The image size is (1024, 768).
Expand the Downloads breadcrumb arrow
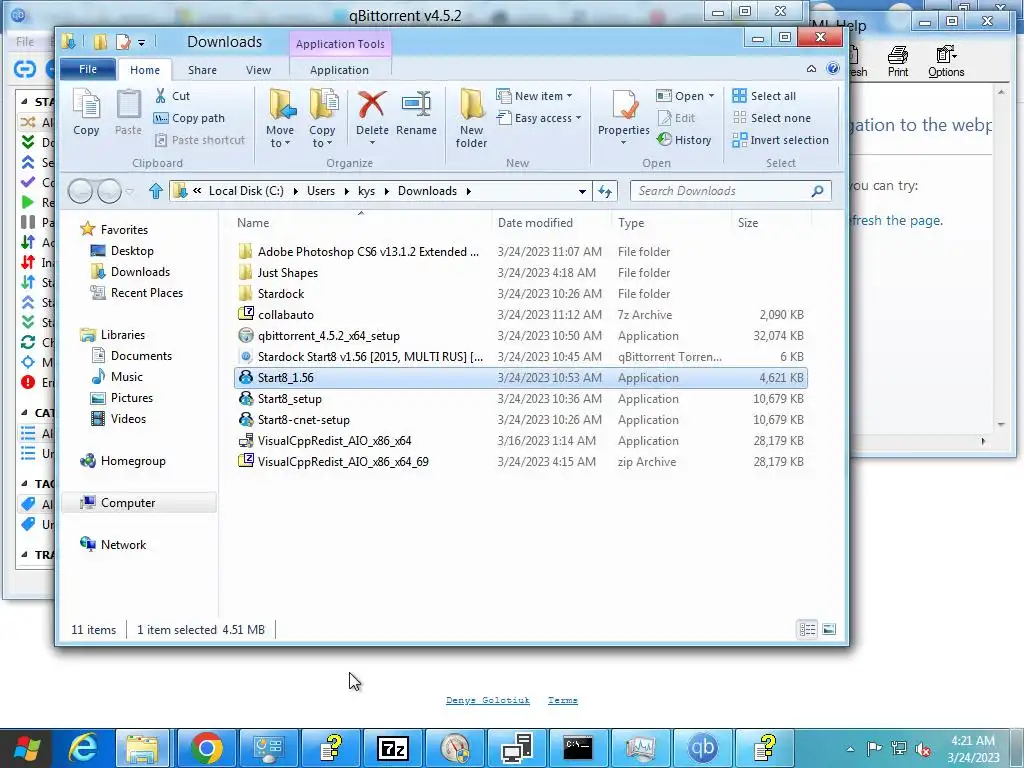click(468, 191)
